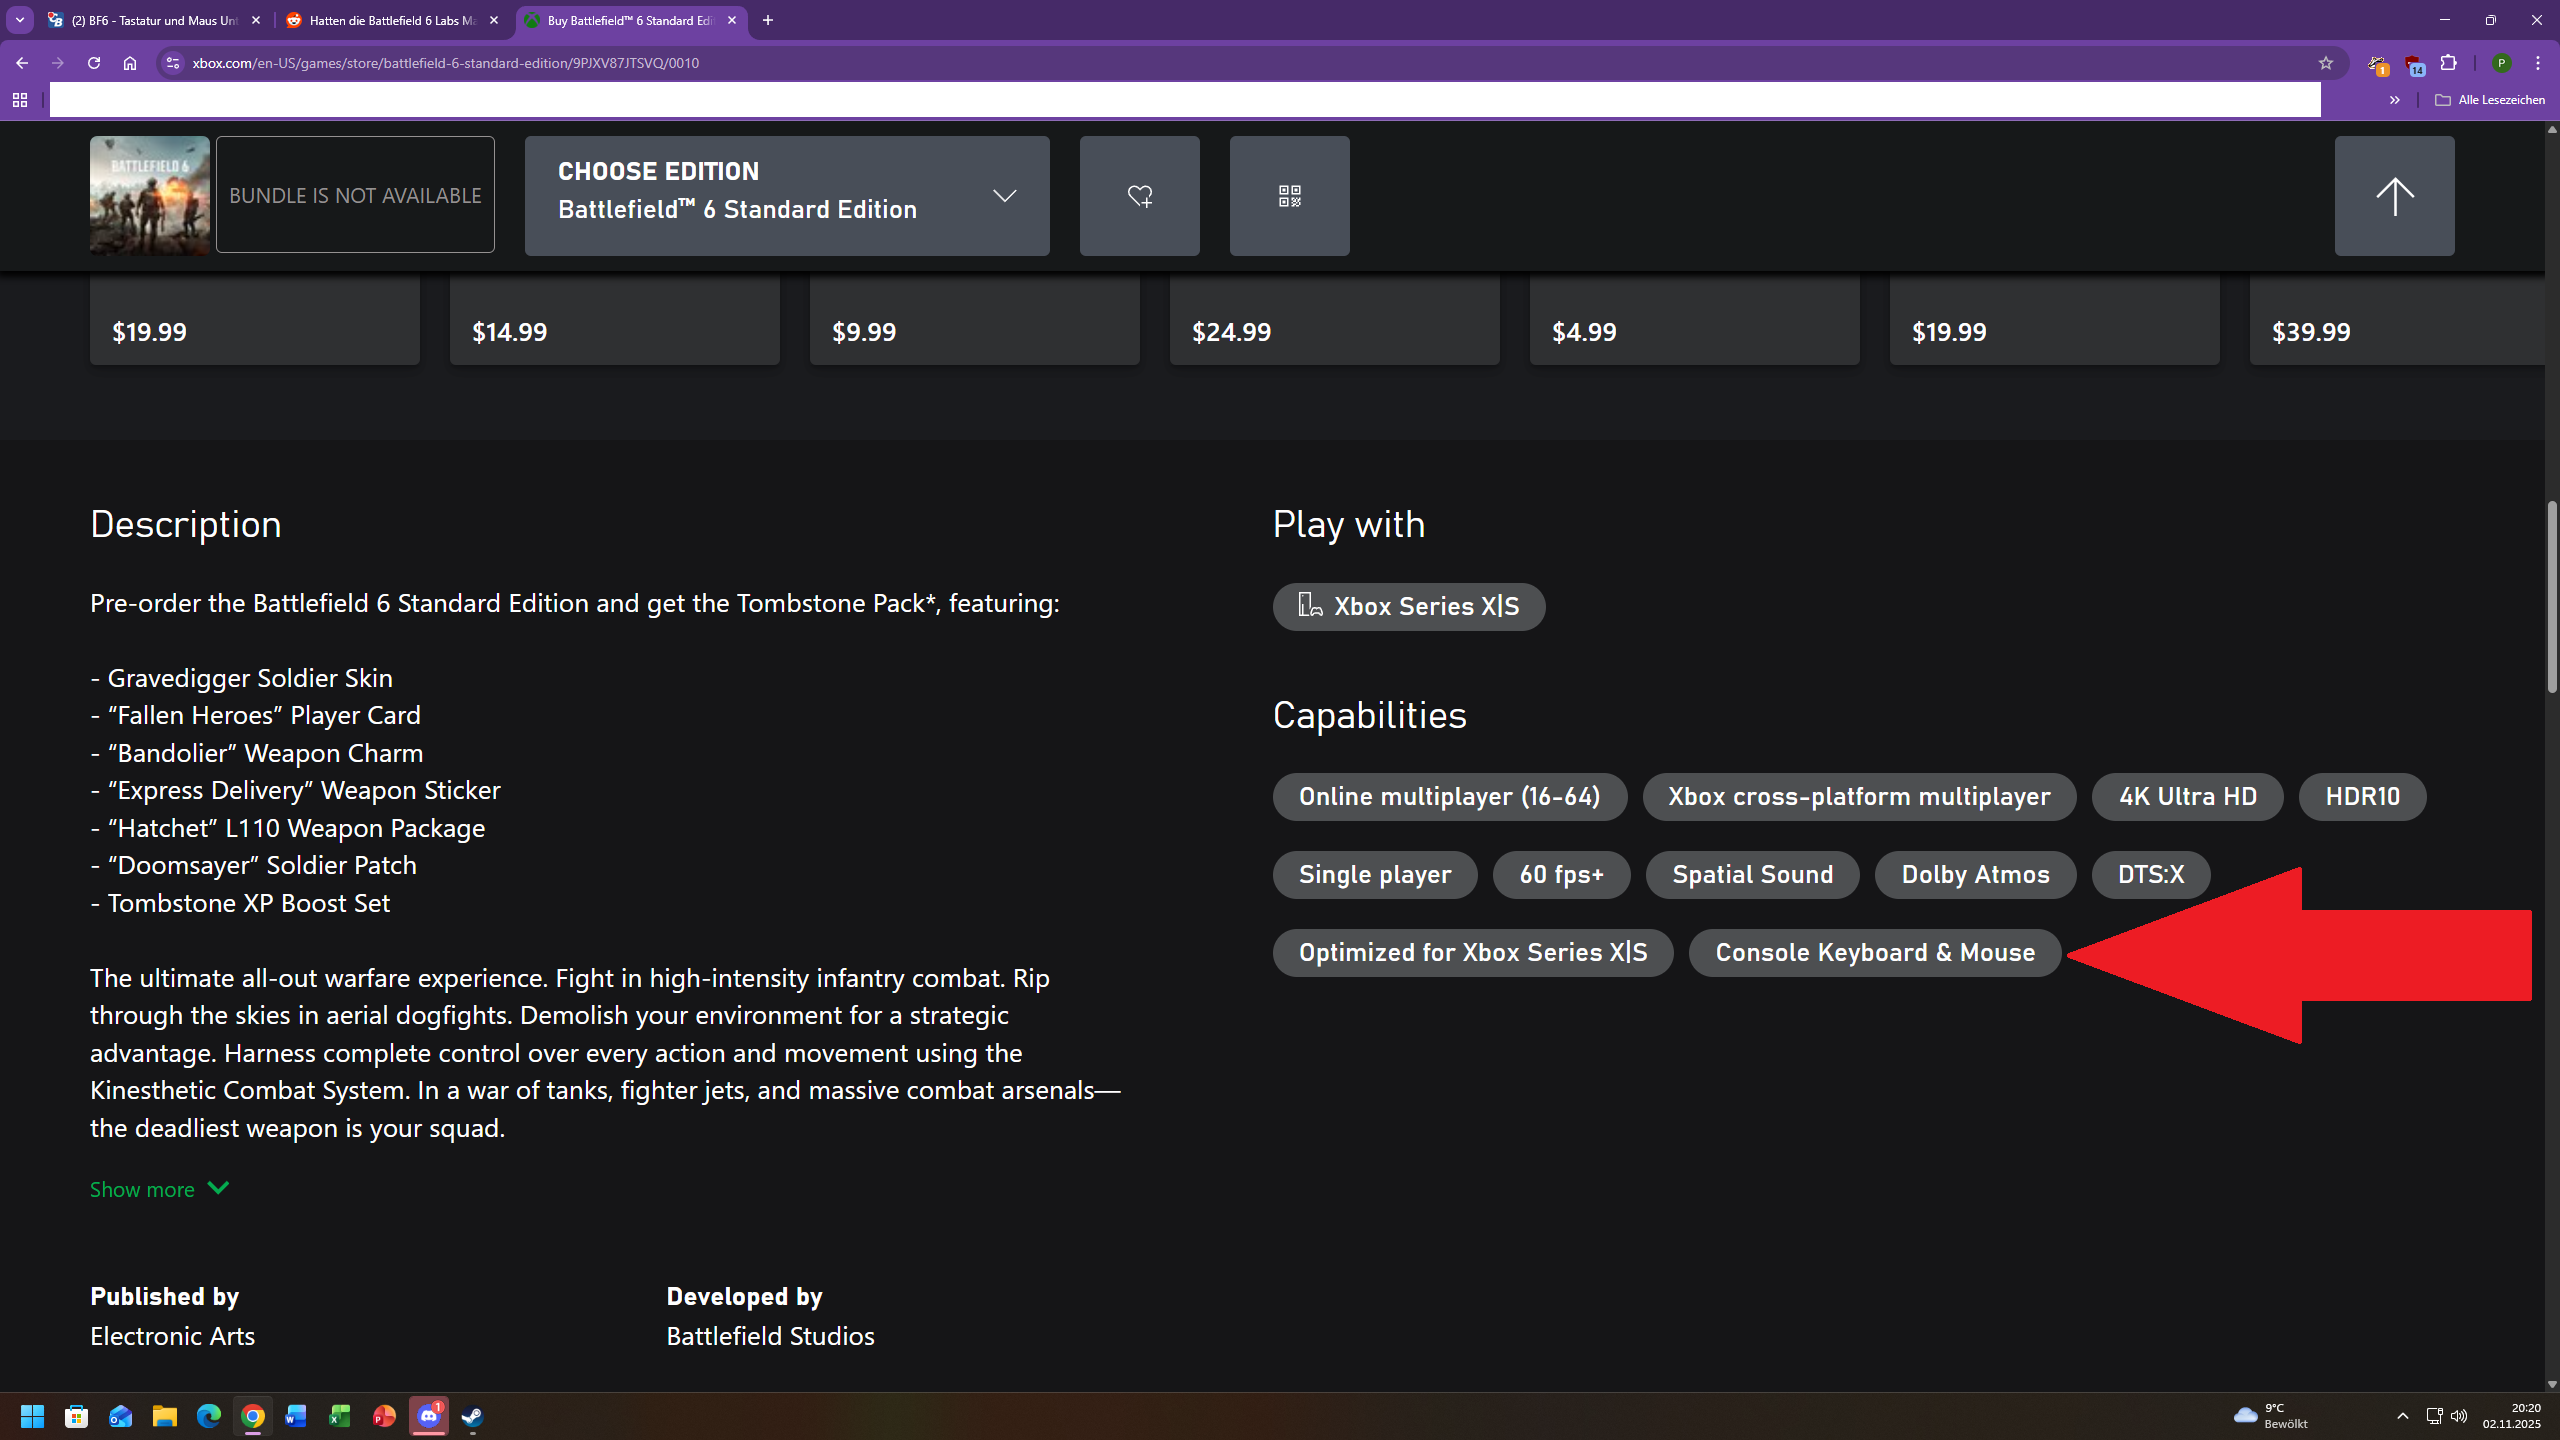This screenshot has height=1440, width=2560.
Task: Open Chrome's three-dot menu
Action: pos(2537,62)
